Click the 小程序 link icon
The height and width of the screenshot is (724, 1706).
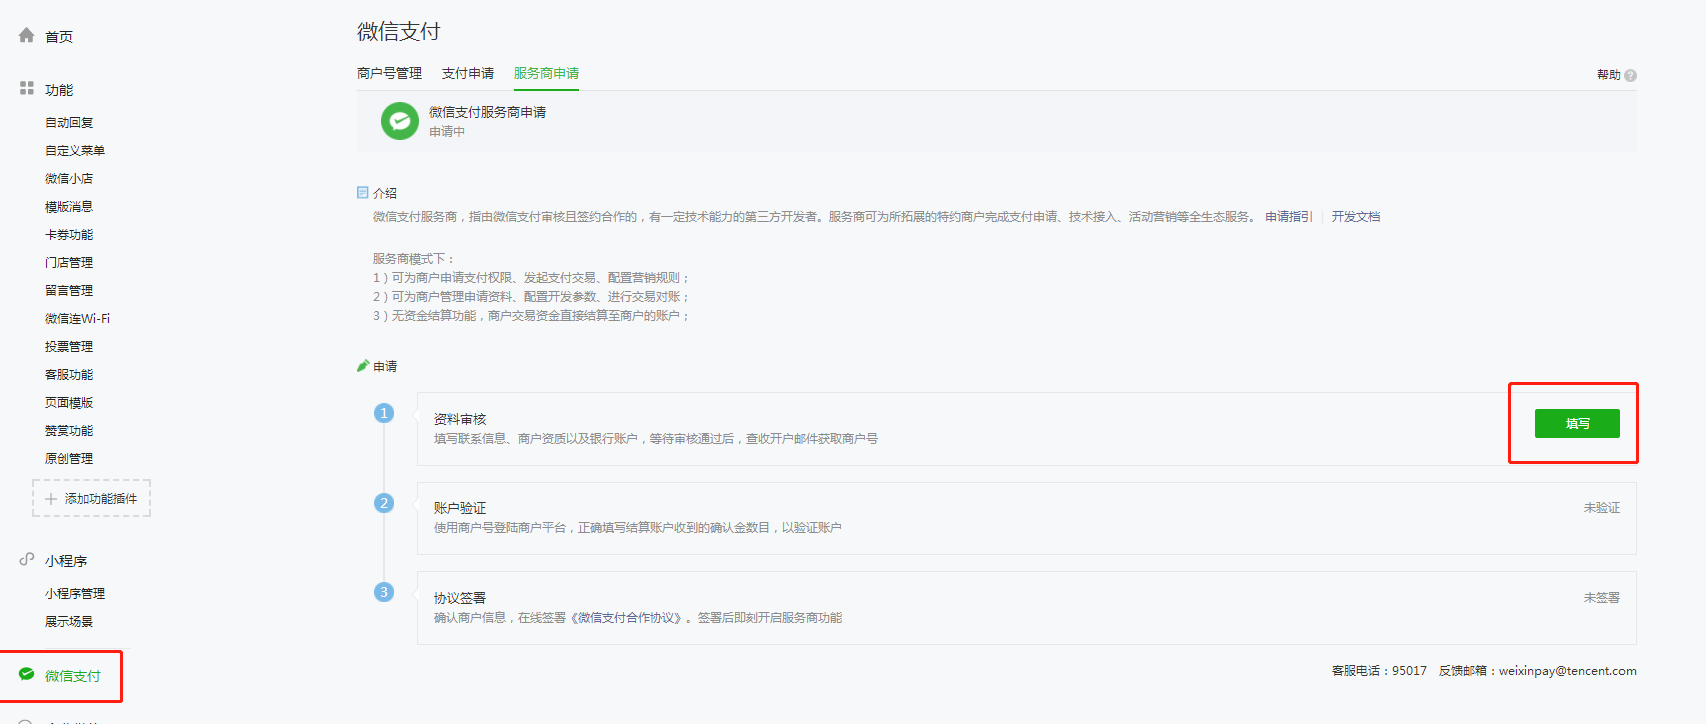27,560
